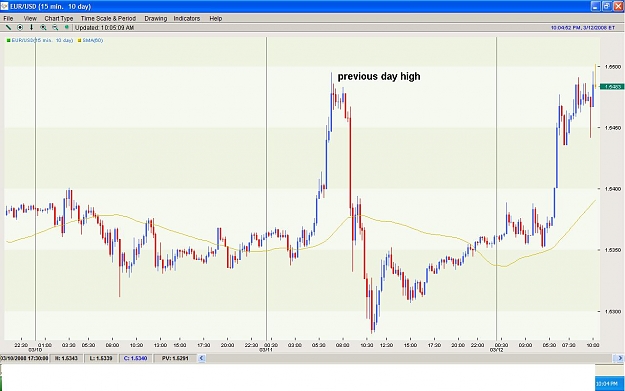Viewport: 625px width, 391px height.
Task: Minimize the EUR/USD chart window
Action: pos(595,6)
